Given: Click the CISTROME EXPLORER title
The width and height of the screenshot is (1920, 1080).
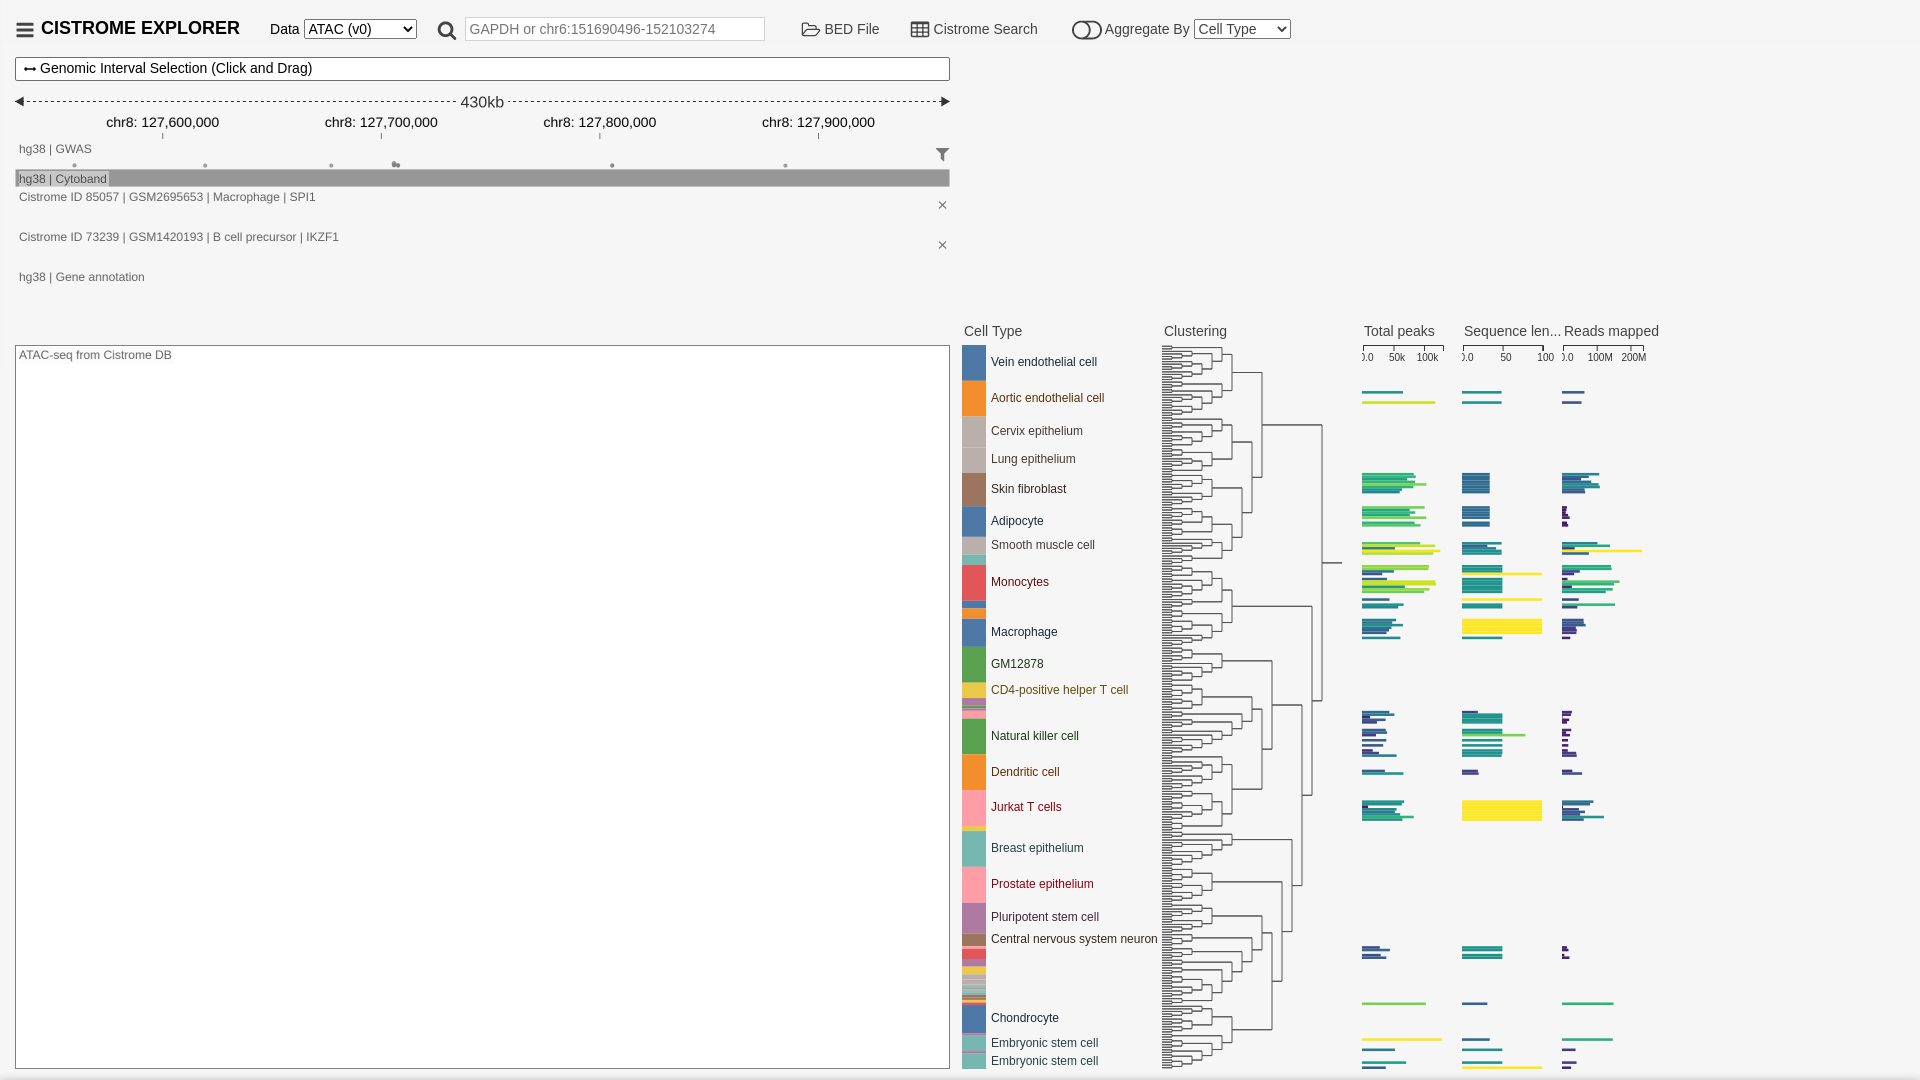Looking at the screenshot, I should tap(140, 28).
